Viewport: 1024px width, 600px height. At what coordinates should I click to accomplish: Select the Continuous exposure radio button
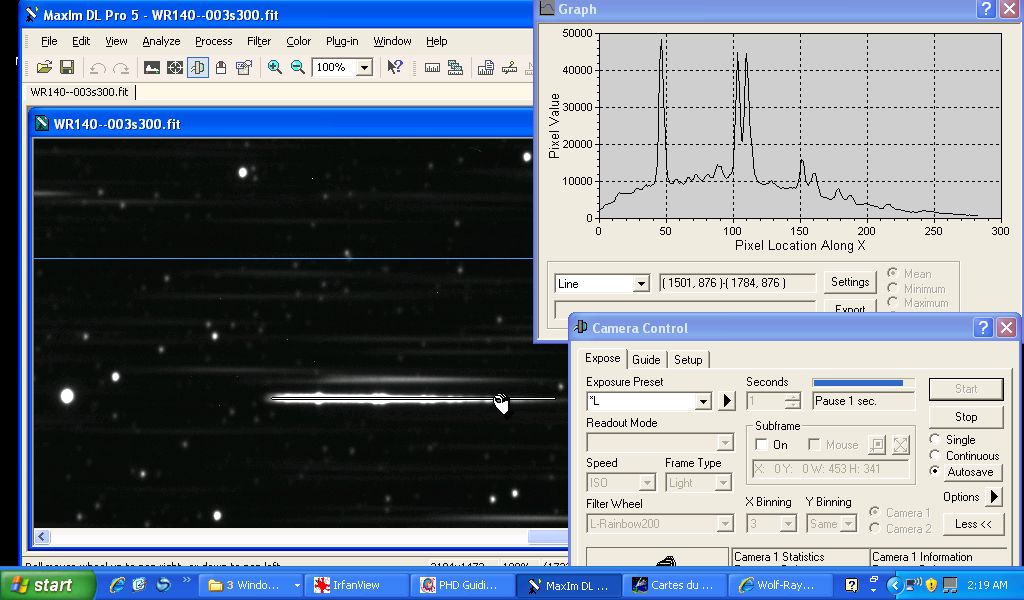pyautogui.click(x=935, y=455)
